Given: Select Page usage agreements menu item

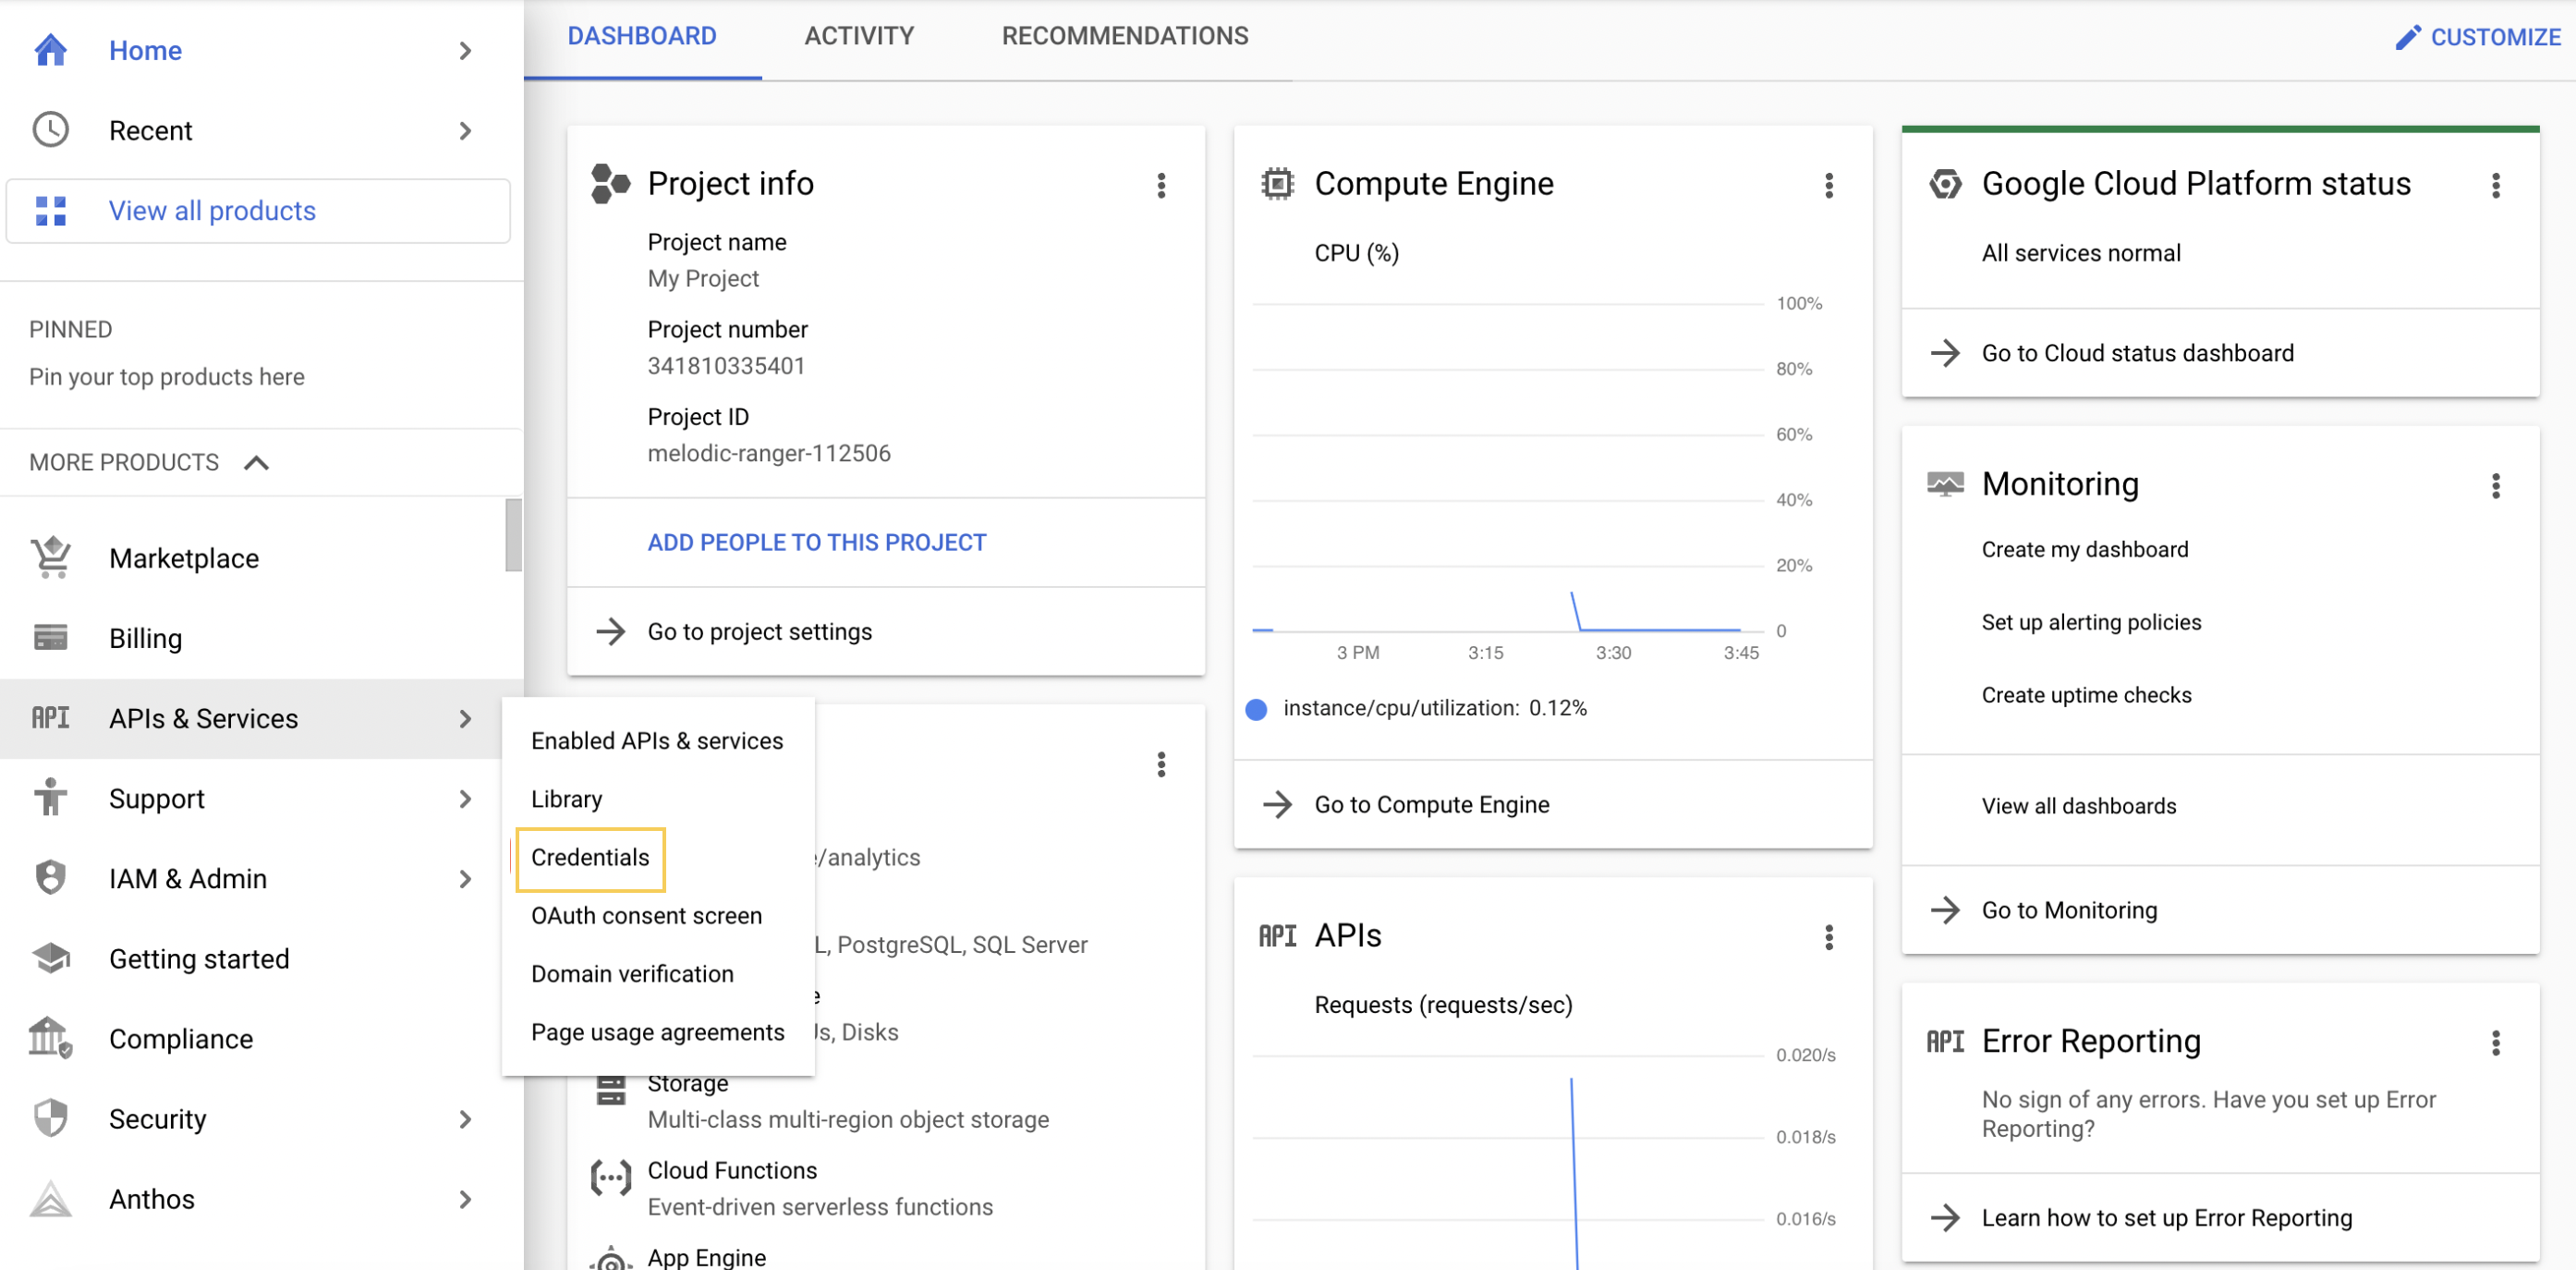Looking at the screenshot, I should click(x=657, y=1031).
